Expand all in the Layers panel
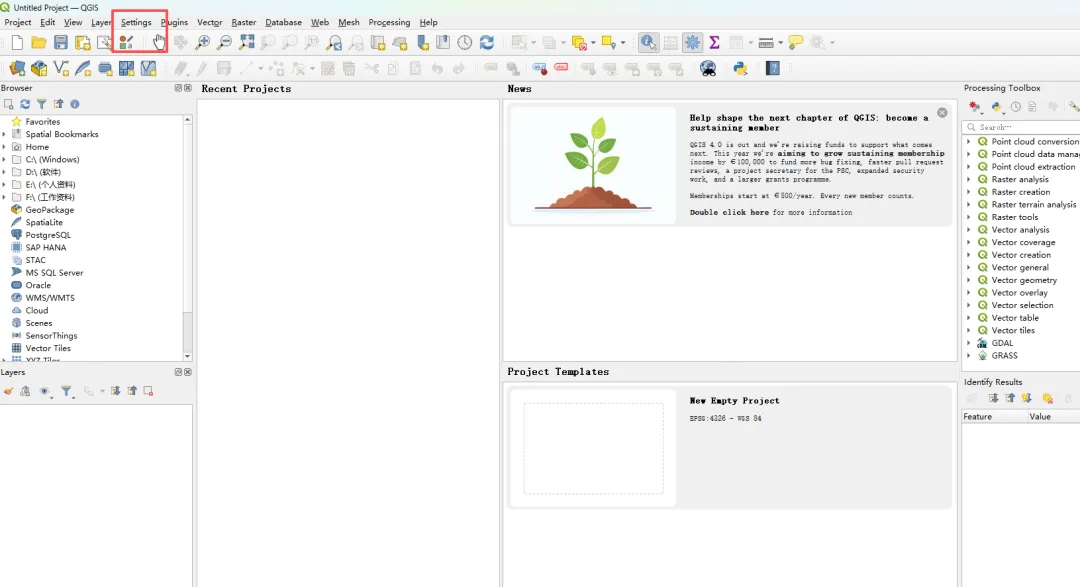Viewport: 1080px width, 587px height. [x=115, y=391]
